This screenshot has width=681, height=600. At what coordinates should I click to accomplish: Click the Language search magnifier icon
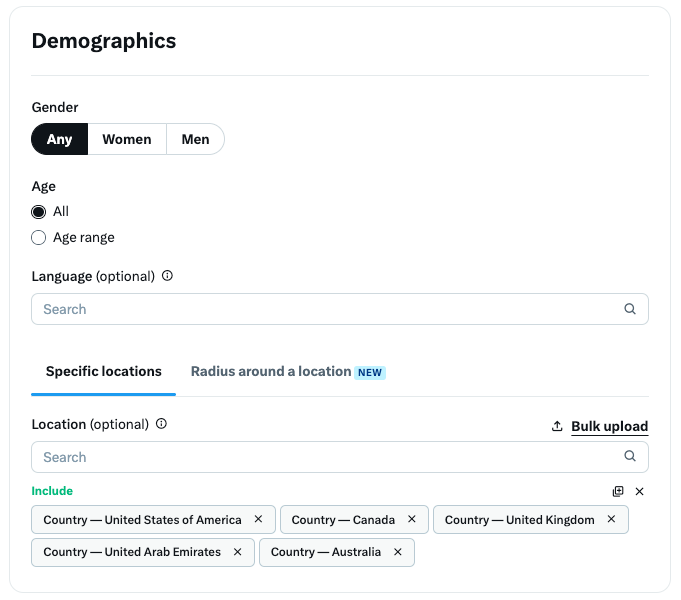pos(630,309)
